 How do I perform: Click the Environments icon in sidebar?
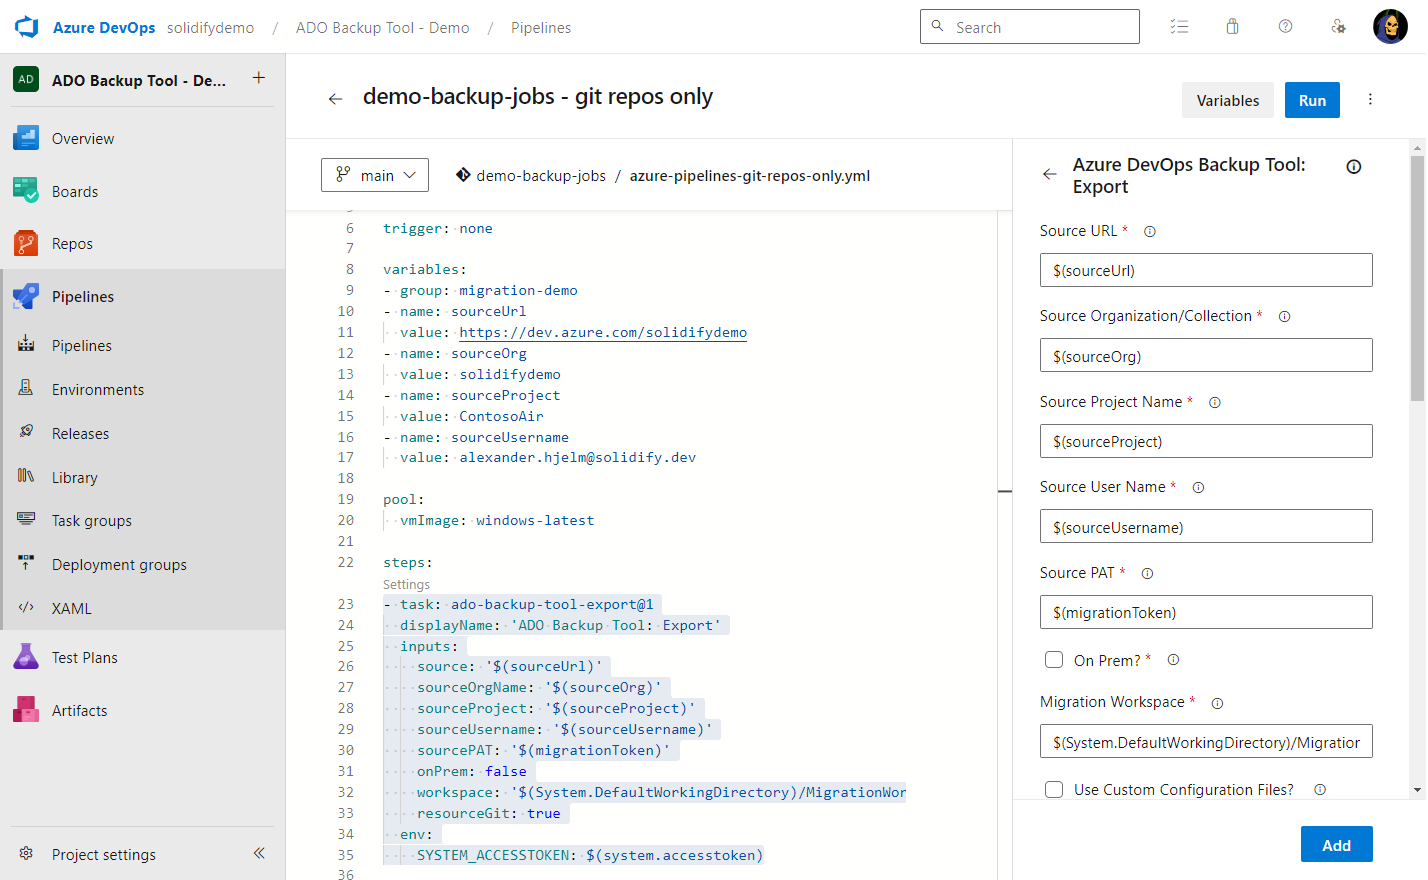26,388
